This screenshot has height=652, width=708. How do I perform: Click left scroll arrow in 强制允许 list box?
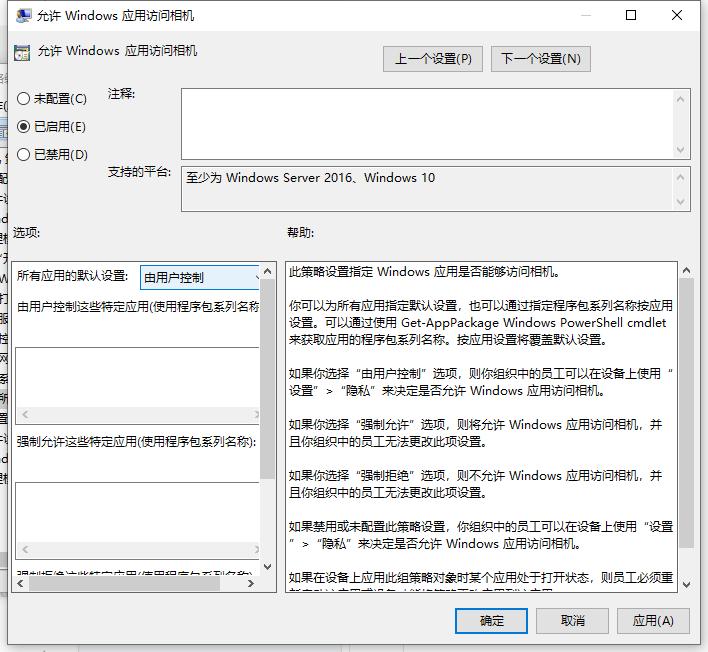[x=25, y=550]
